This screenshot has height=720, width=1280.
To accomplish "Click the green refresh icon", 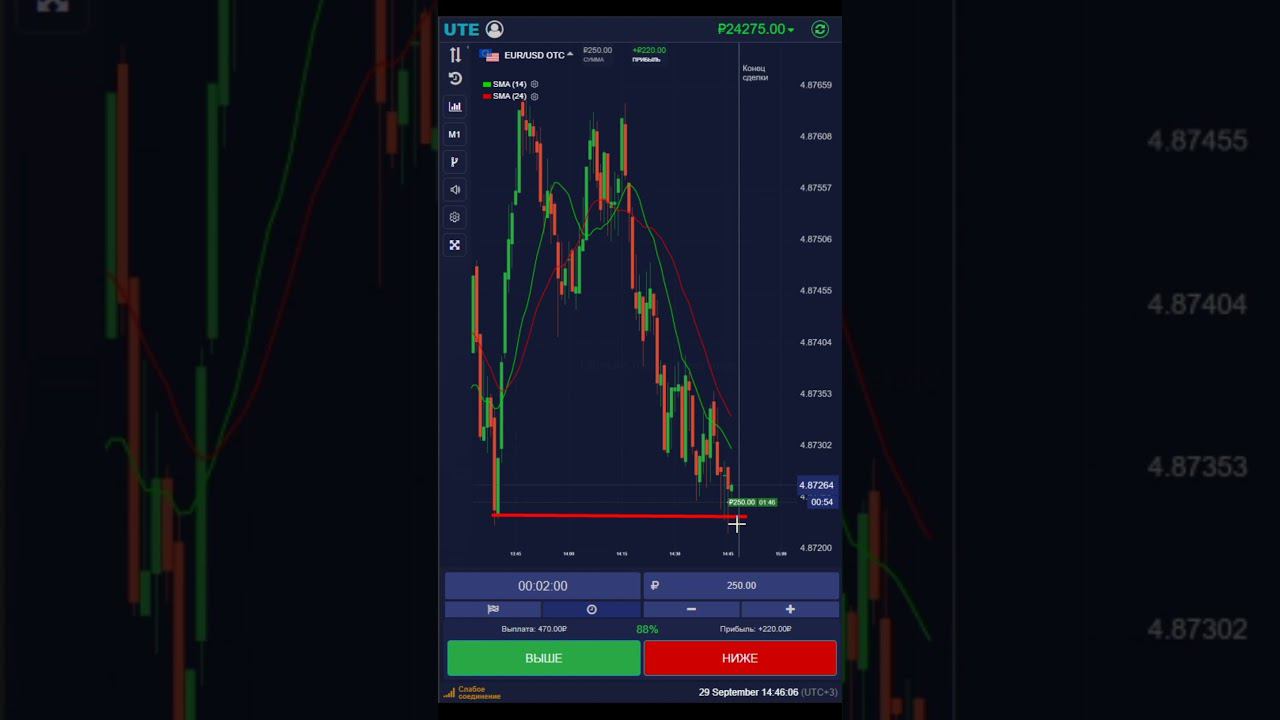I will click(820, 29).
